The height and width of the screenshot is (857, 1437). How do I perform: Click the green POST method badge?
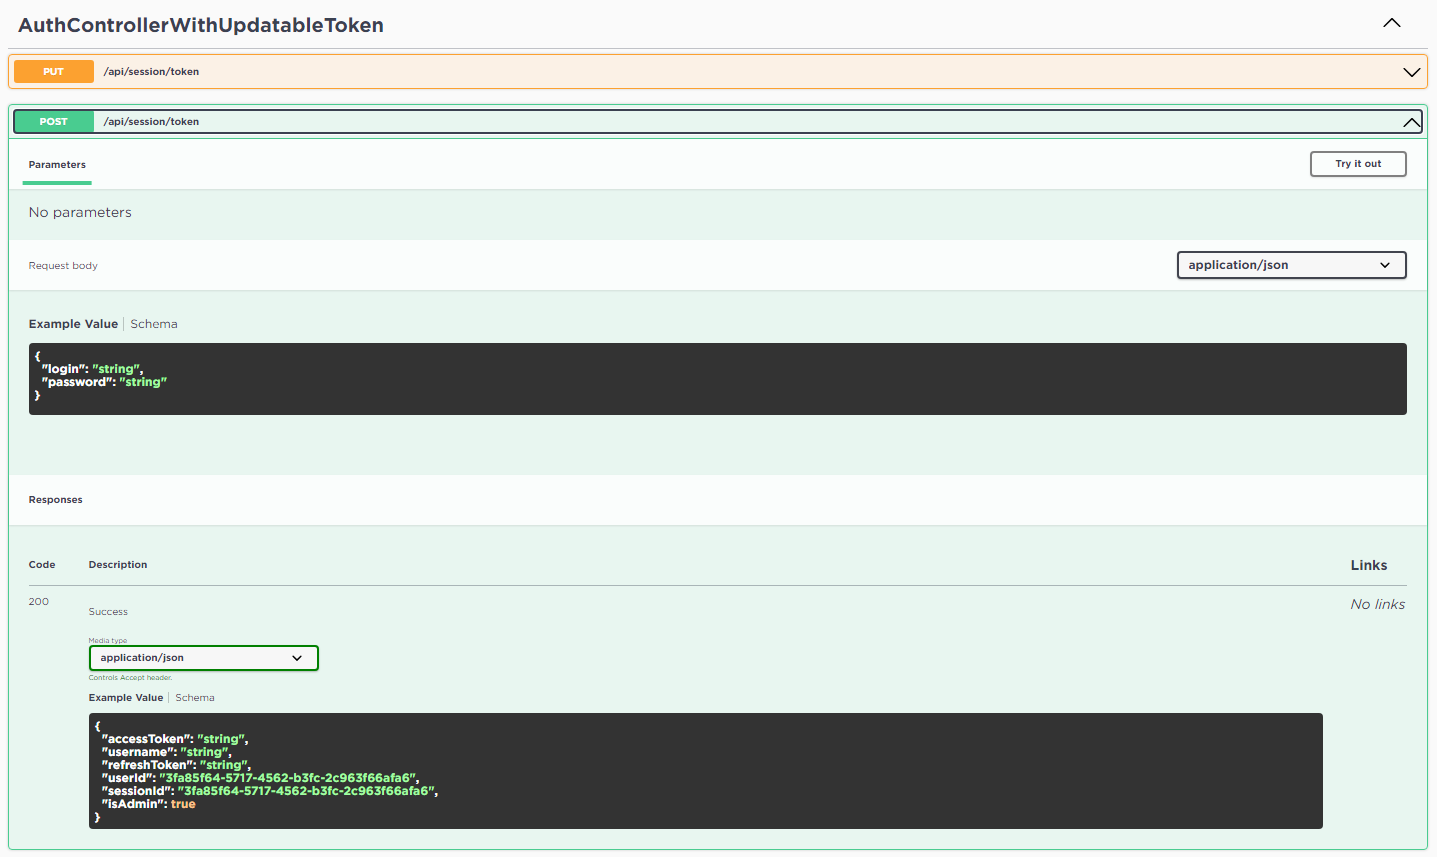54,122
